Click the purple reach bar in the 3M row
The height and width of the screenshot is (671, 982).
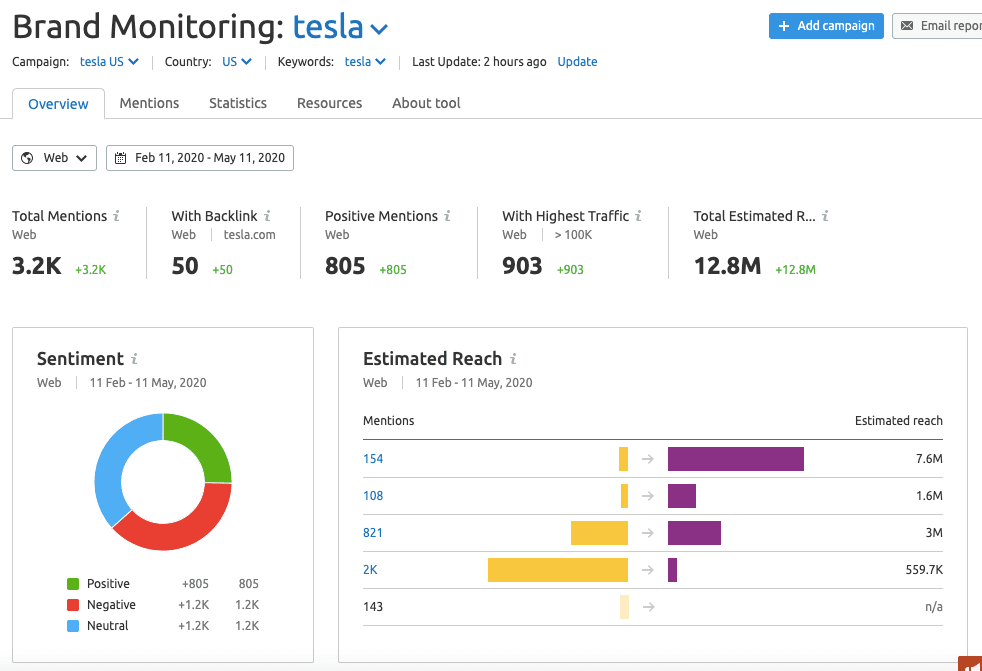[x=695, y=533]
